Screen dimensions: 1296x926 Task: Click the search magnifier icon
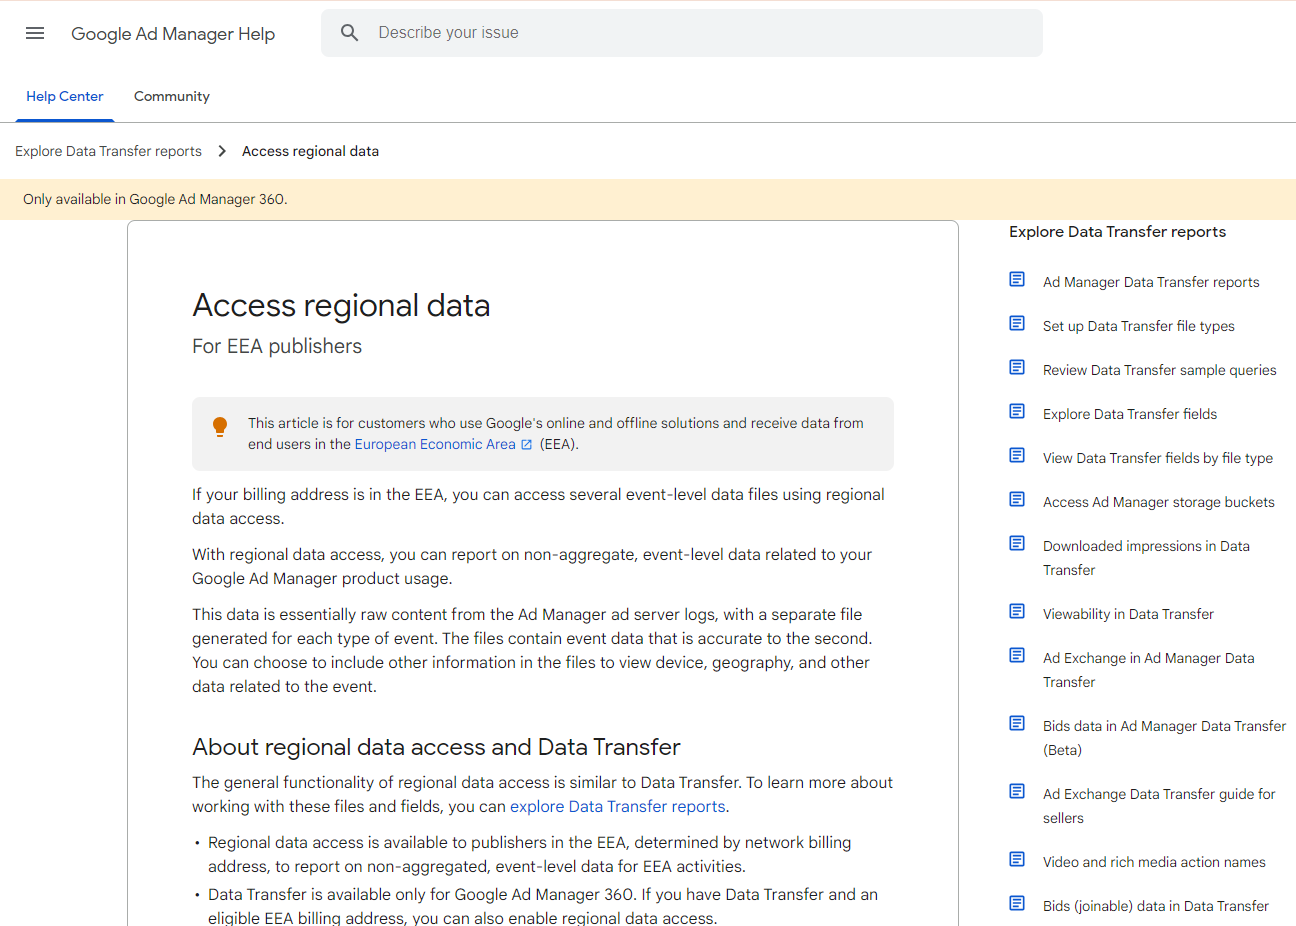click(349, 33)
